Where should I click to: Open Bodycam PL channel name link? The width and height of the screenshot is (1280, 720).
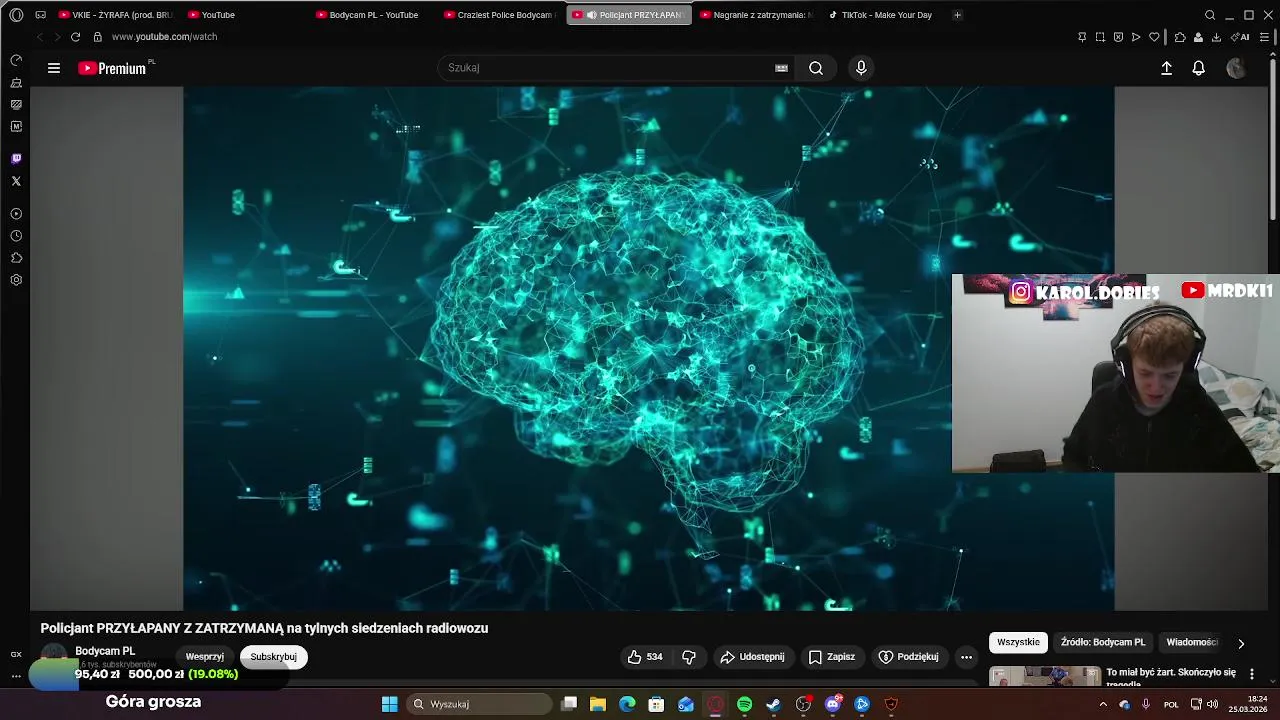pos(105,651)
